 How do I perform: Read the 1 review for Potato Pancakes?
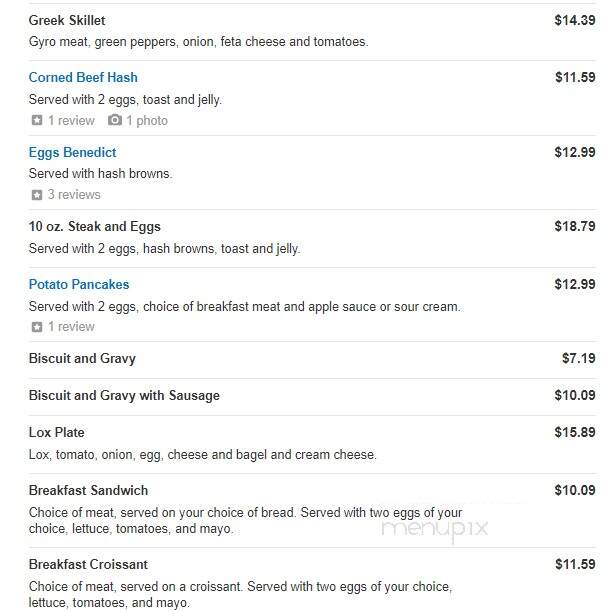pos(71,327)
